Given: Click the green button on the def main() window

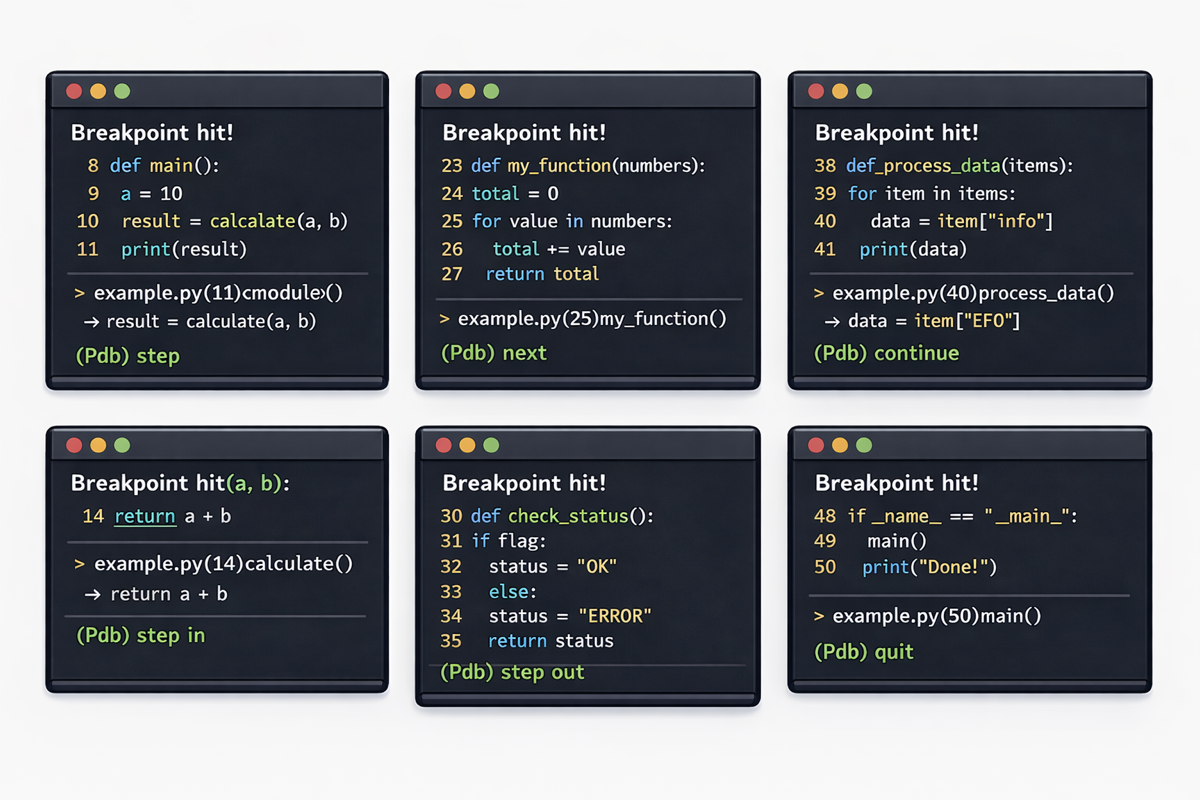Looking at the screenshot, I should point(122,91).
